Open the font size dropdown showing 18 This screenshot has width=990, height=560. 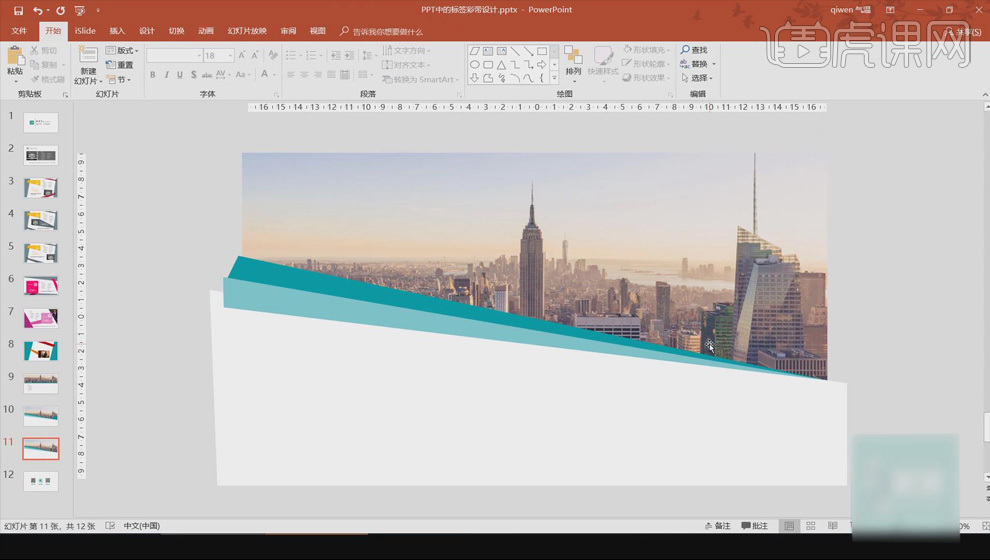click(230, 56)
